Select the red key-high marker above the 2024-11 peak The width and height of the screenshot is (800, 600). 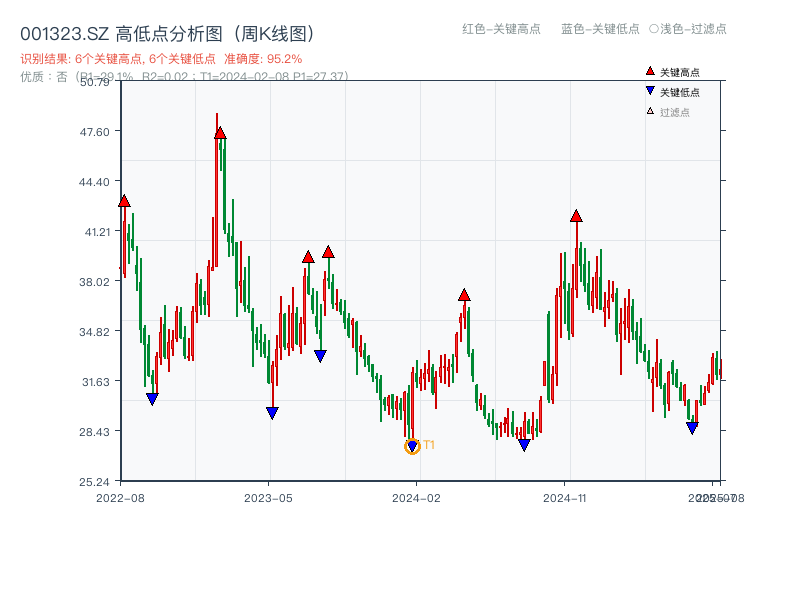pyautogui.click(x=576, y=214)
